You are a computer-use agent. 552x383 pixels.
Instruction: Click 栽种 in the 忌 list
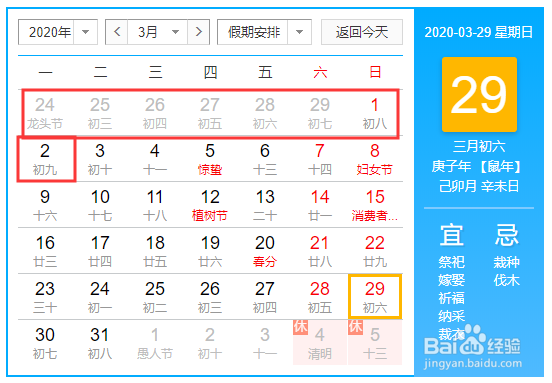(507, 262)
